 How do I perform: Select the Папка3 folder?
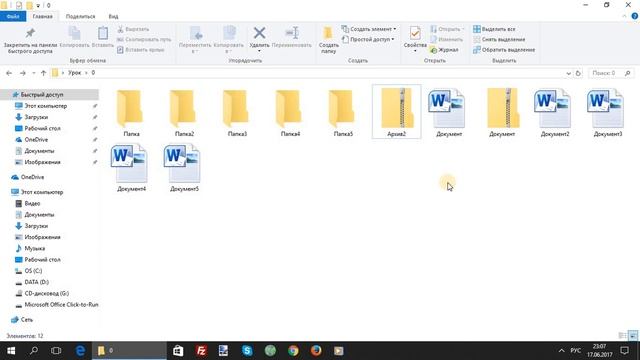(x=237, y=112)
